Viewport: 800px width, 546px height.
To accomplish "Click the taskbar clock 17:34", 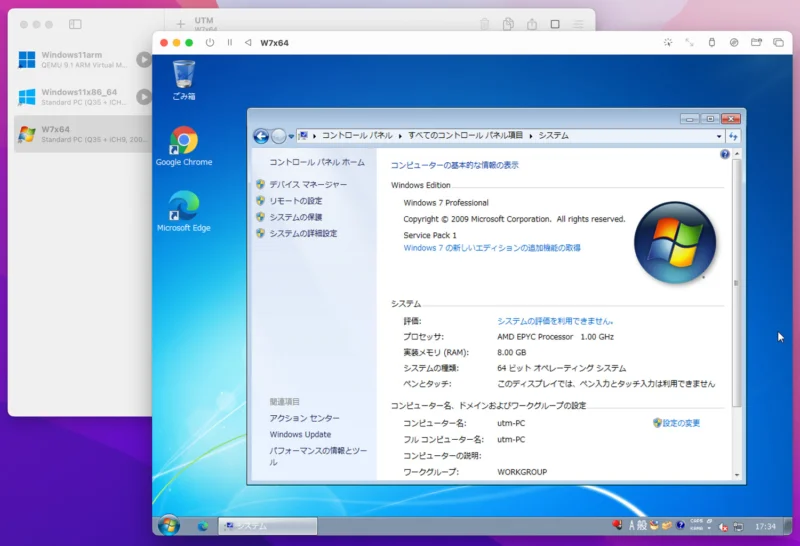I will [x=765, y=527].
